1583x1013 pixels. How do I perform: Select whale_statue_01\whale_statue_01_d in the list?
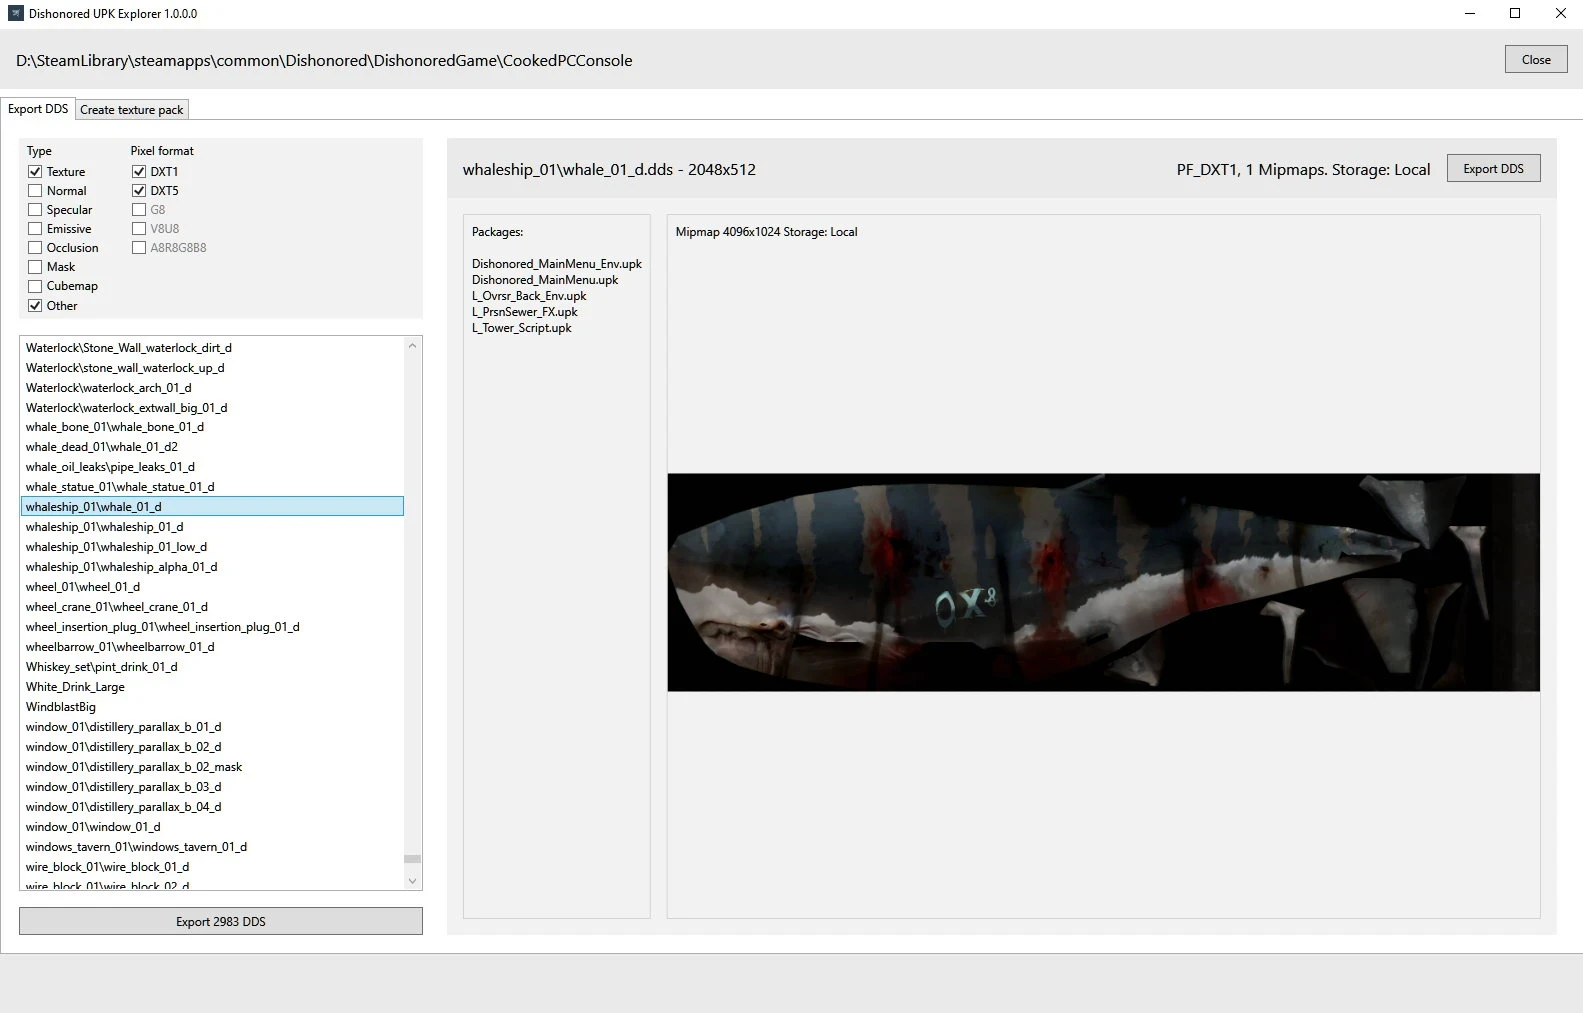[x=120, y=487]
